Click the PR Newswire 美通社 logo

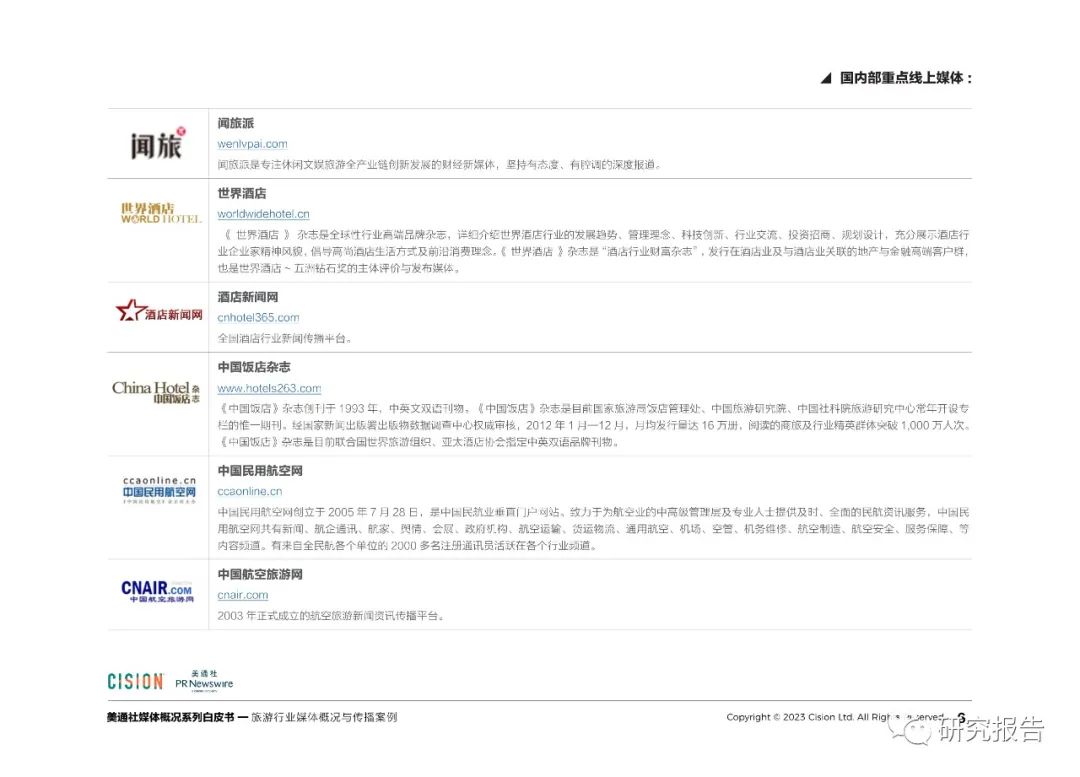click(204, 681)
